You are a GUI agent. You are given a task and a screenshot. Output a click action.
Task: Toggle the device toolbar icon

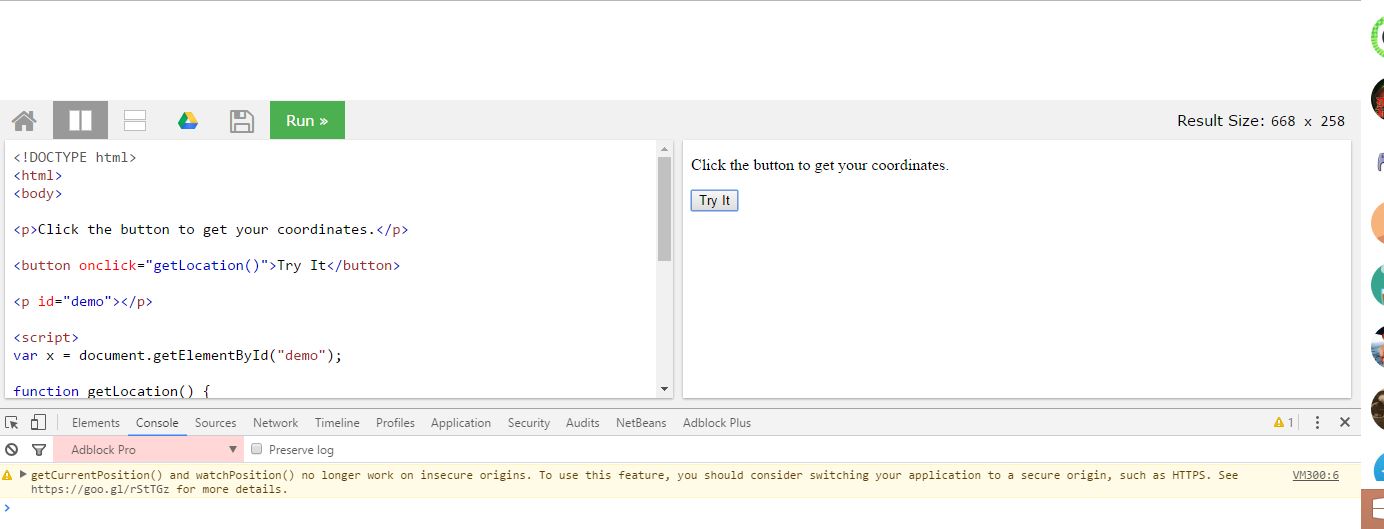pos(38,423)
